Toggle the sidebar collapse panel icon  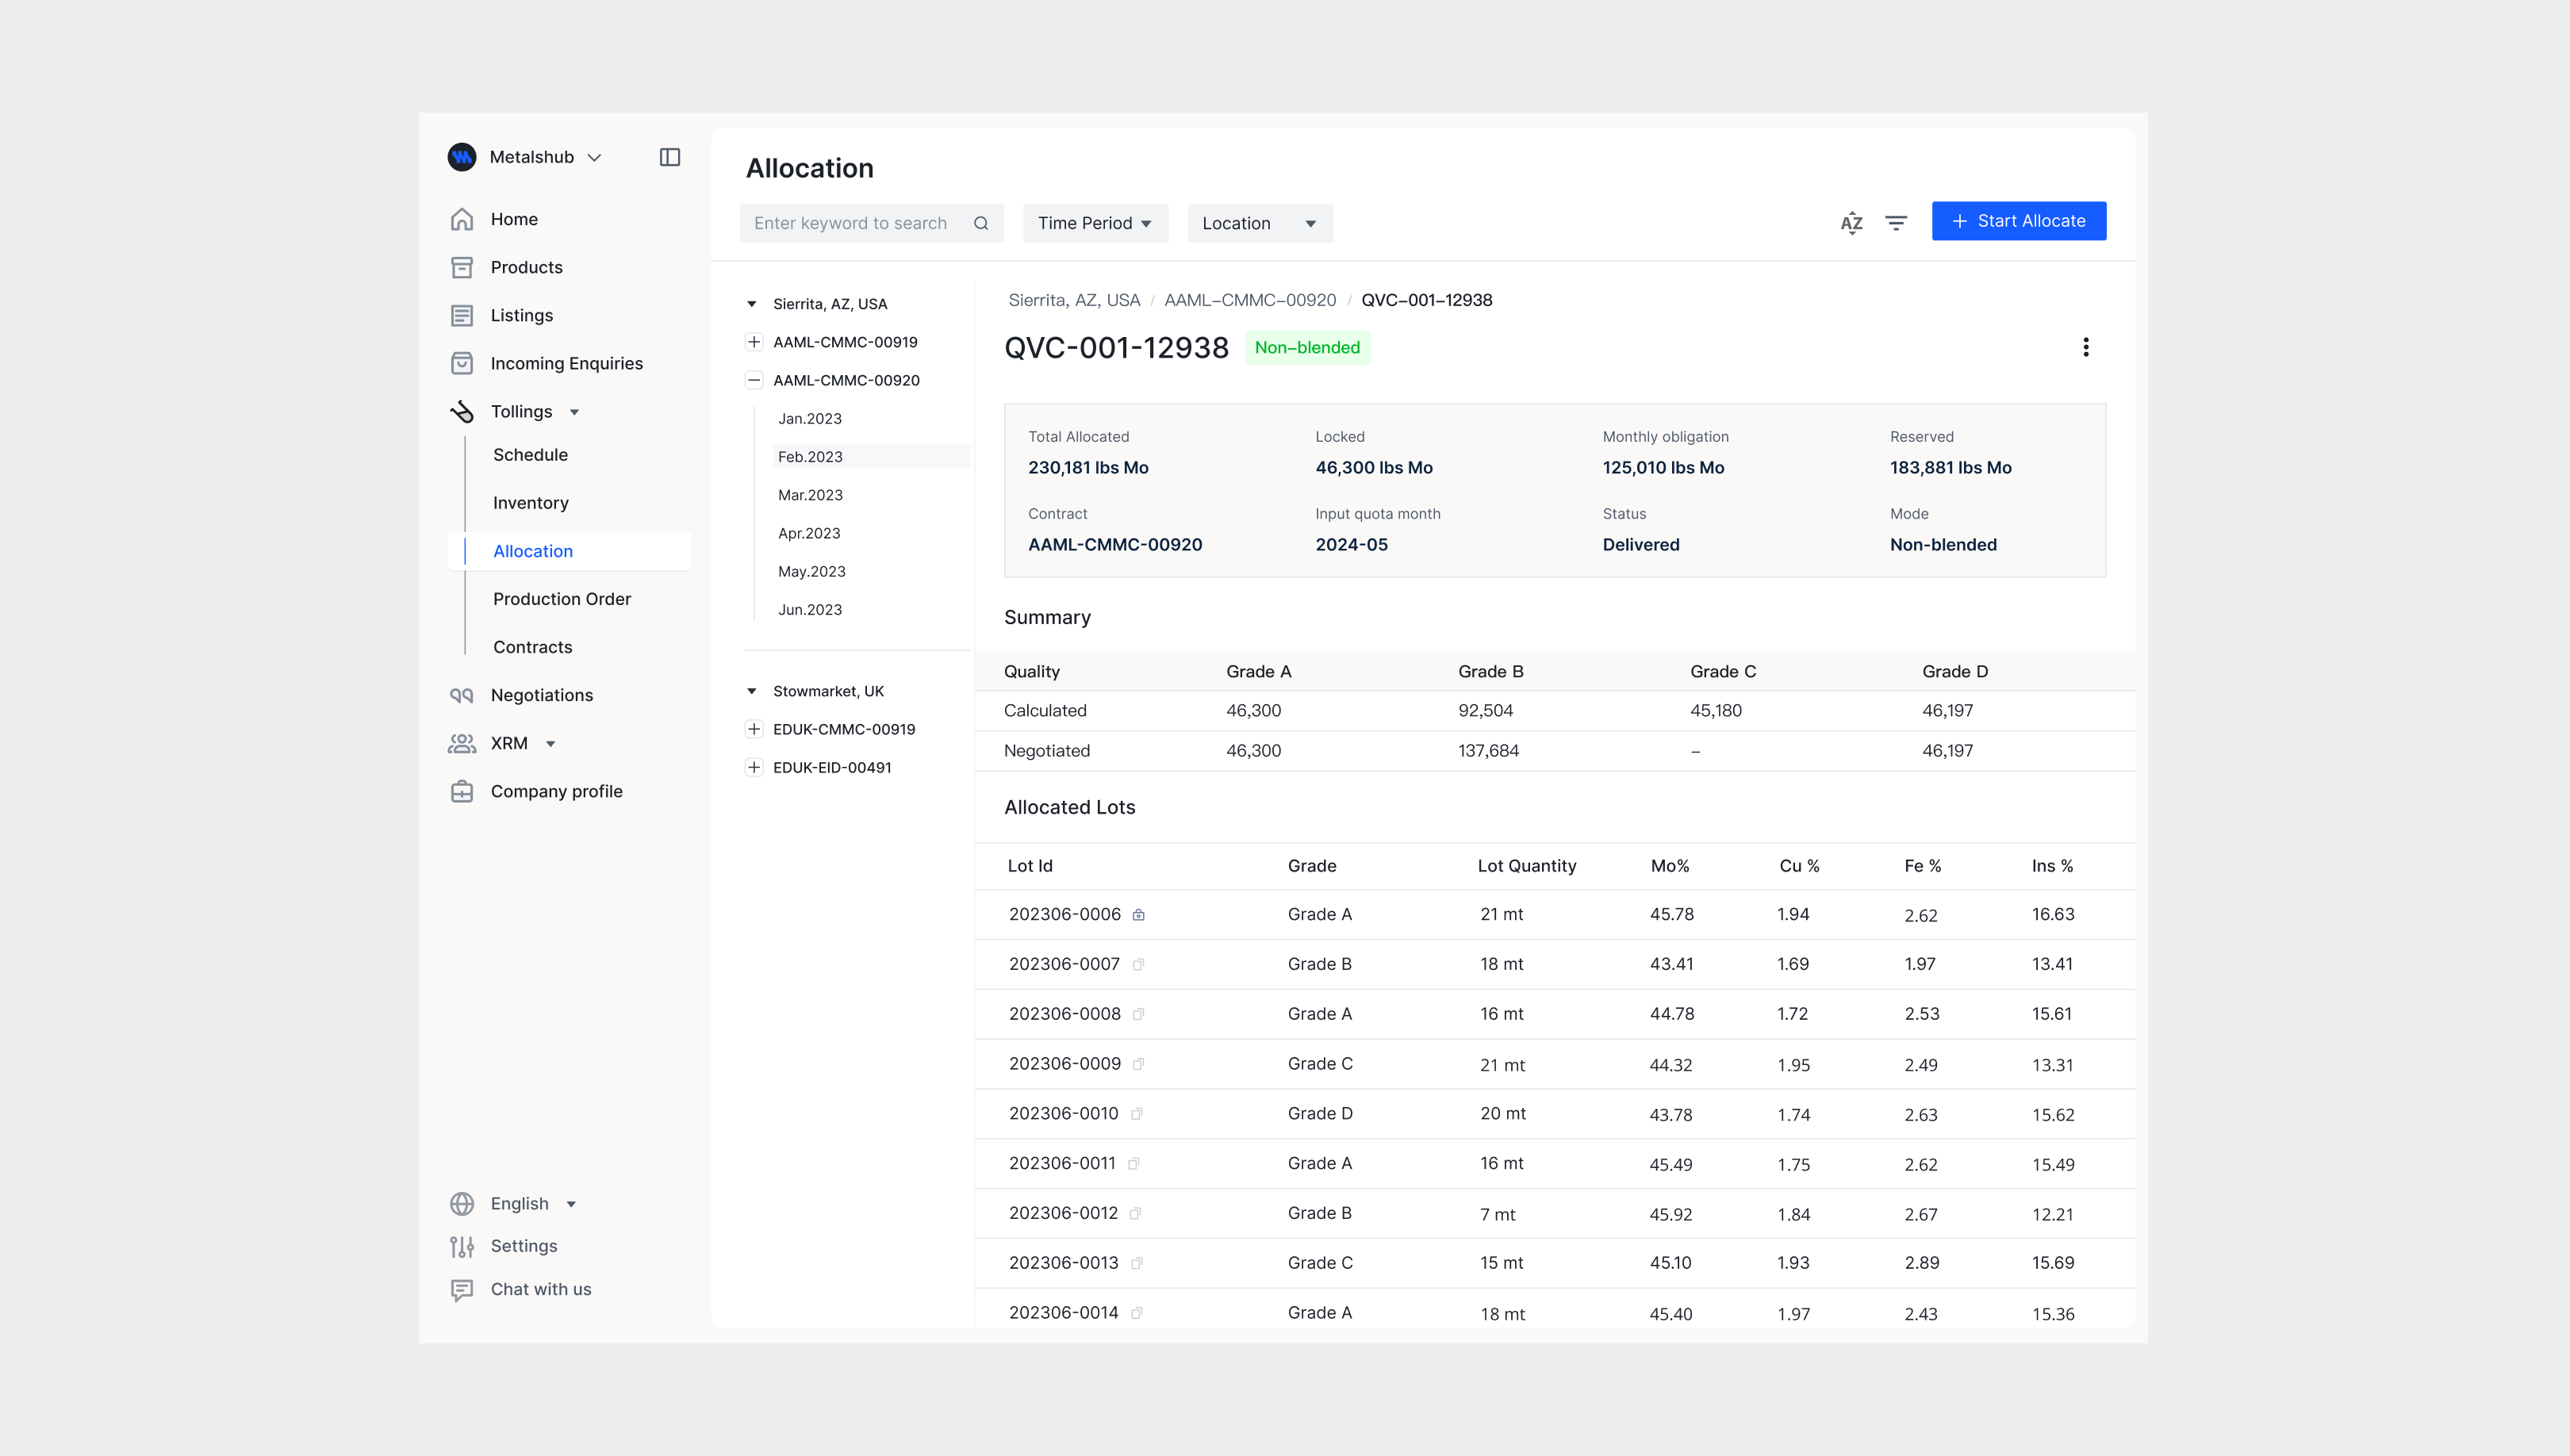point(670,157)
